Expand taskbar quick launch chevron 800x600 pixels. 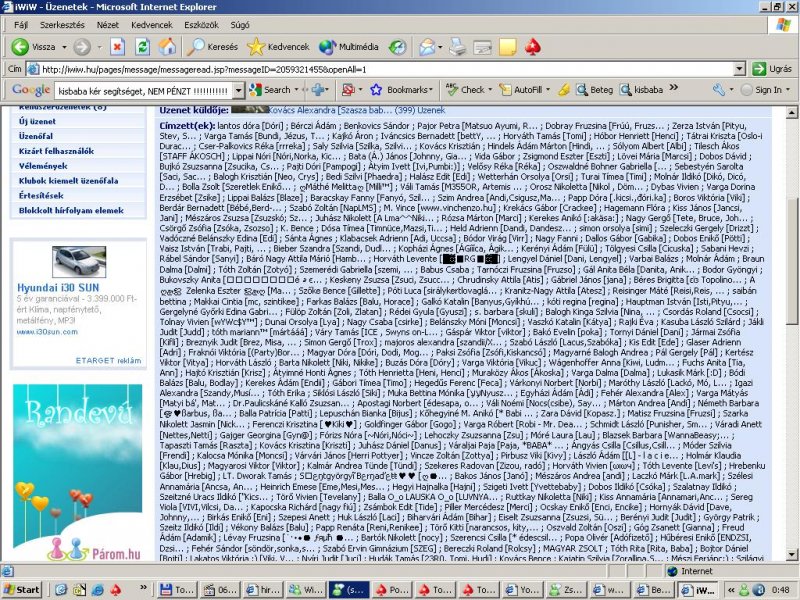tap(143, 587)
